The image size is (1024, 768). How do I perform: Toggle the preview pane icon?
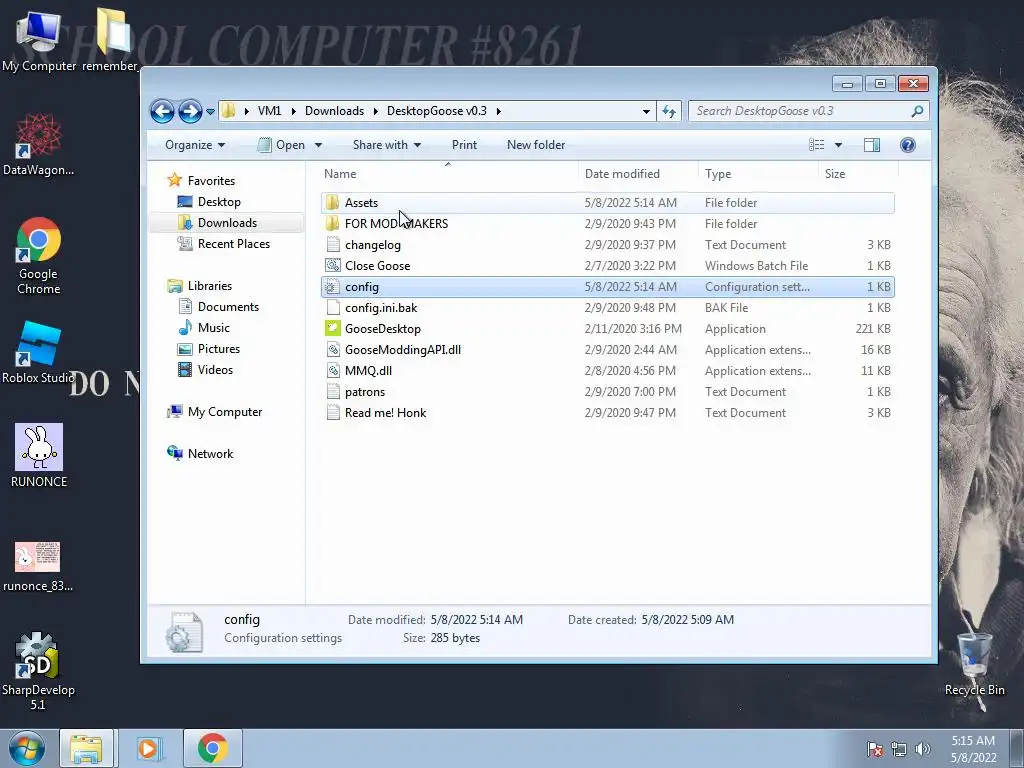872,145
